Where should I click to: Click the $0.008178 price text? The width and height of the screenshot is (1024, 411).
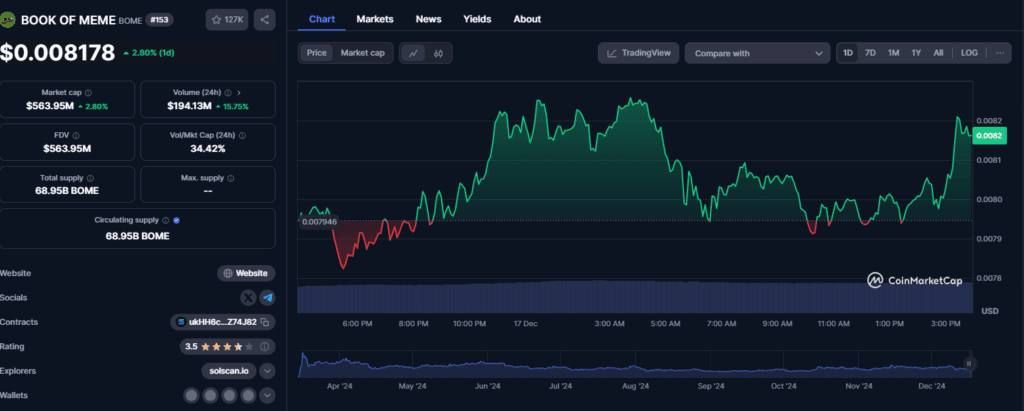click(x=57, y=53)
